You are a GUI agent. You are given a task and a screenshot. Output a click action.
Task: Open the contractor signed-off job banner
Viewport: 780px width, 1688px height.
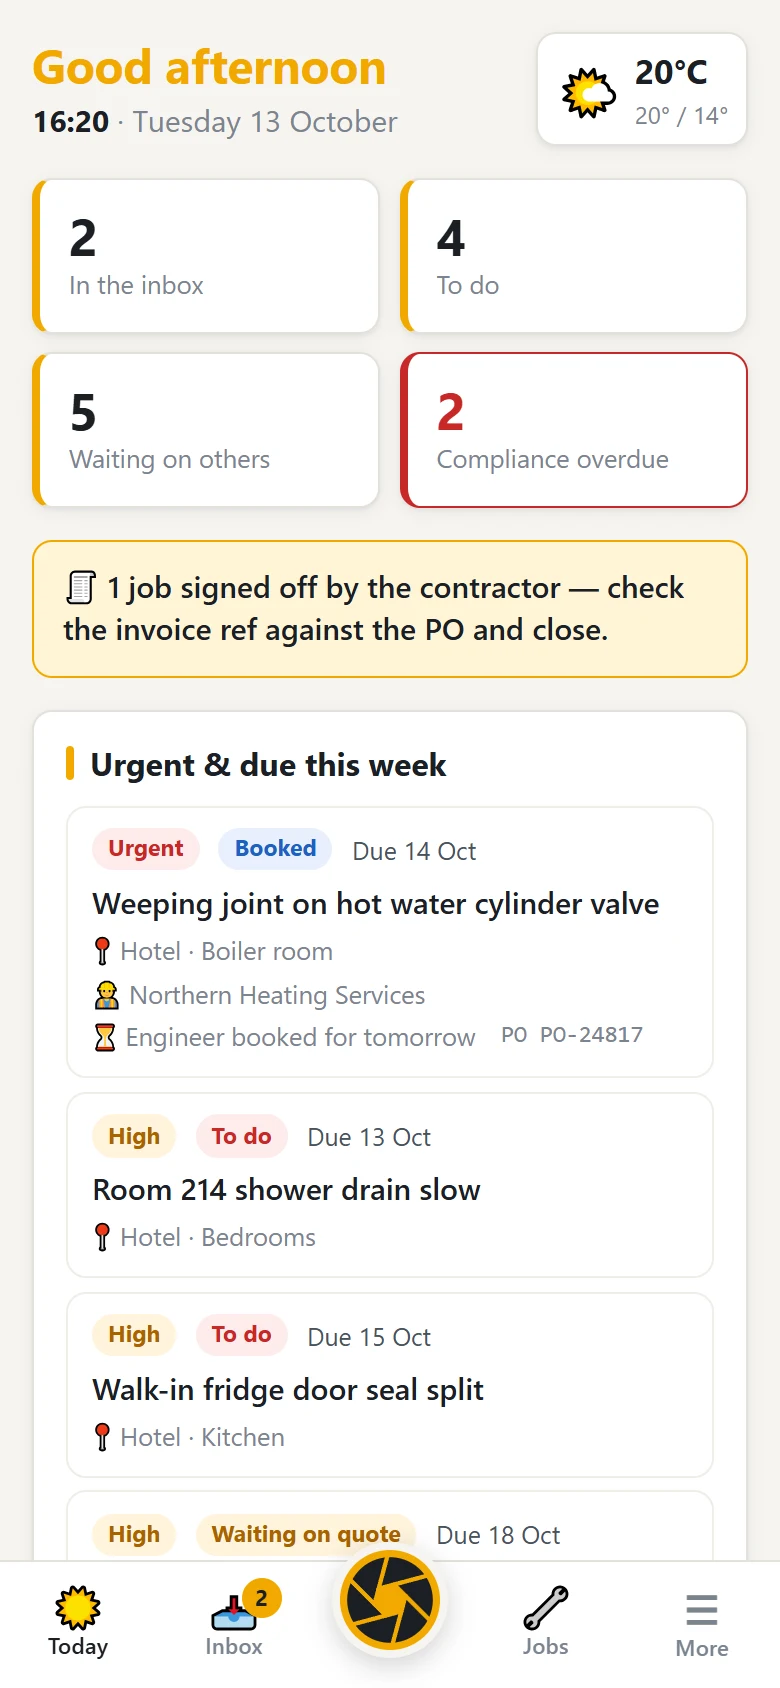pyautogui.click(x=390, y=609)
